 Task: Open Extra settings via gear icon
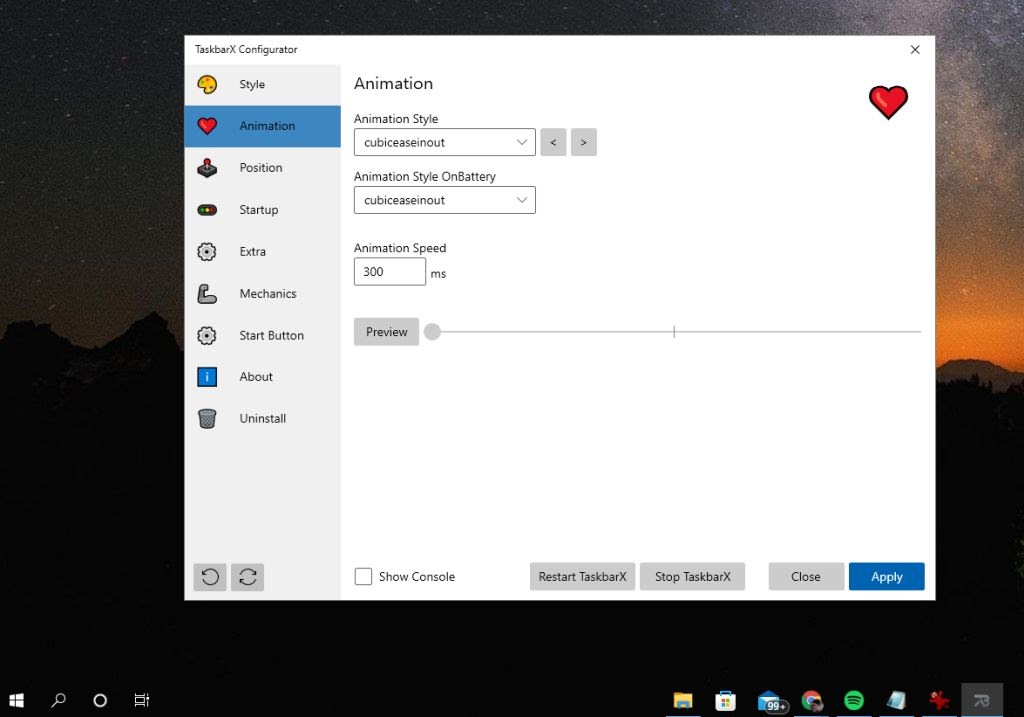pos(207,251)
